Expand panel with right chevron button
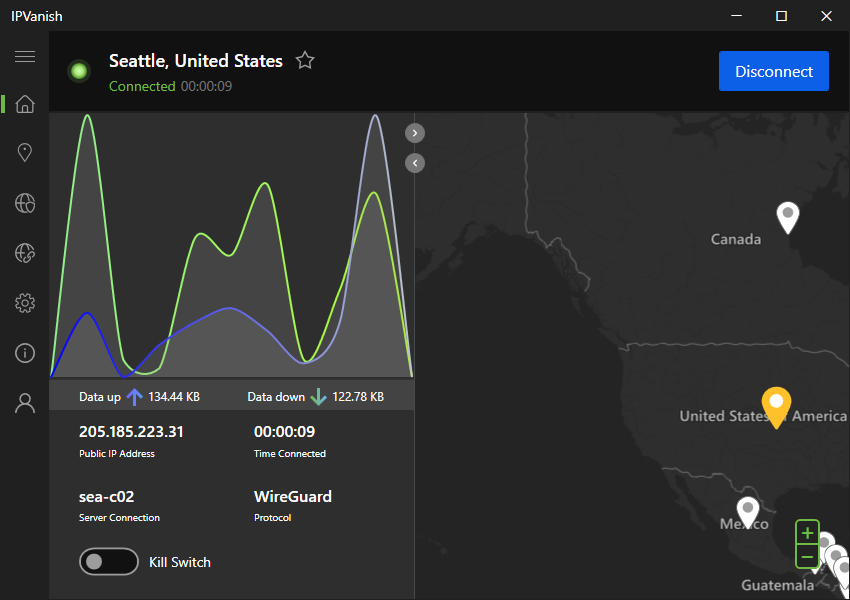Viewport: 850px width, 600px height. coord(415,133)
